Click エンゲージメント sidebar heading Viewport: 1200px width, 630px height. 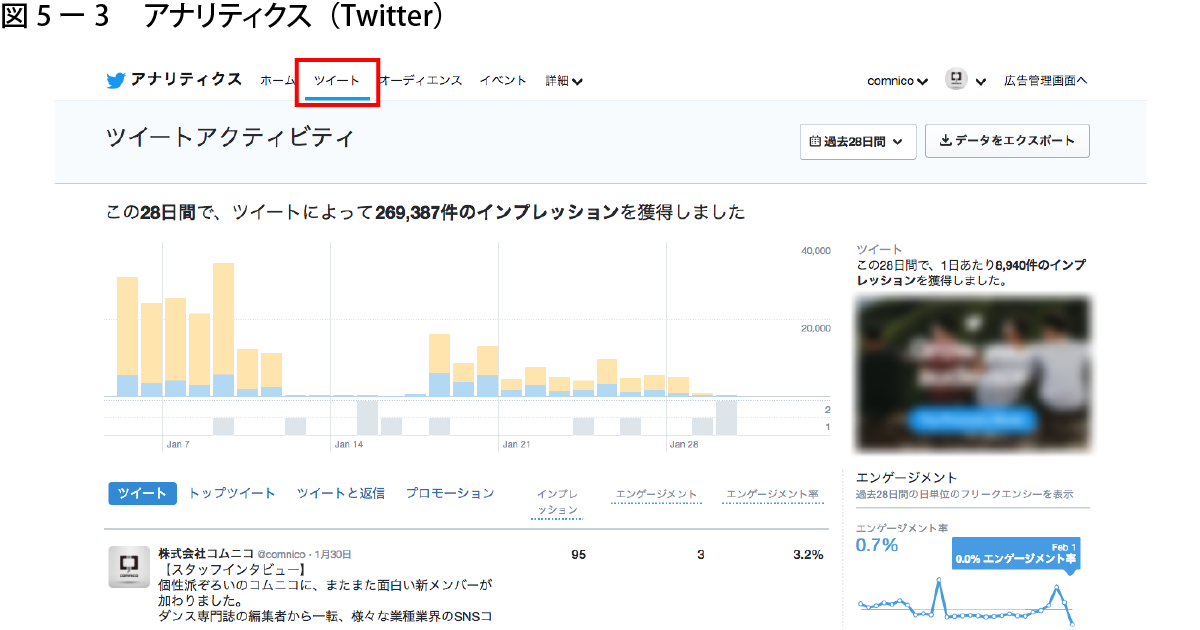(x=906, y=478)
